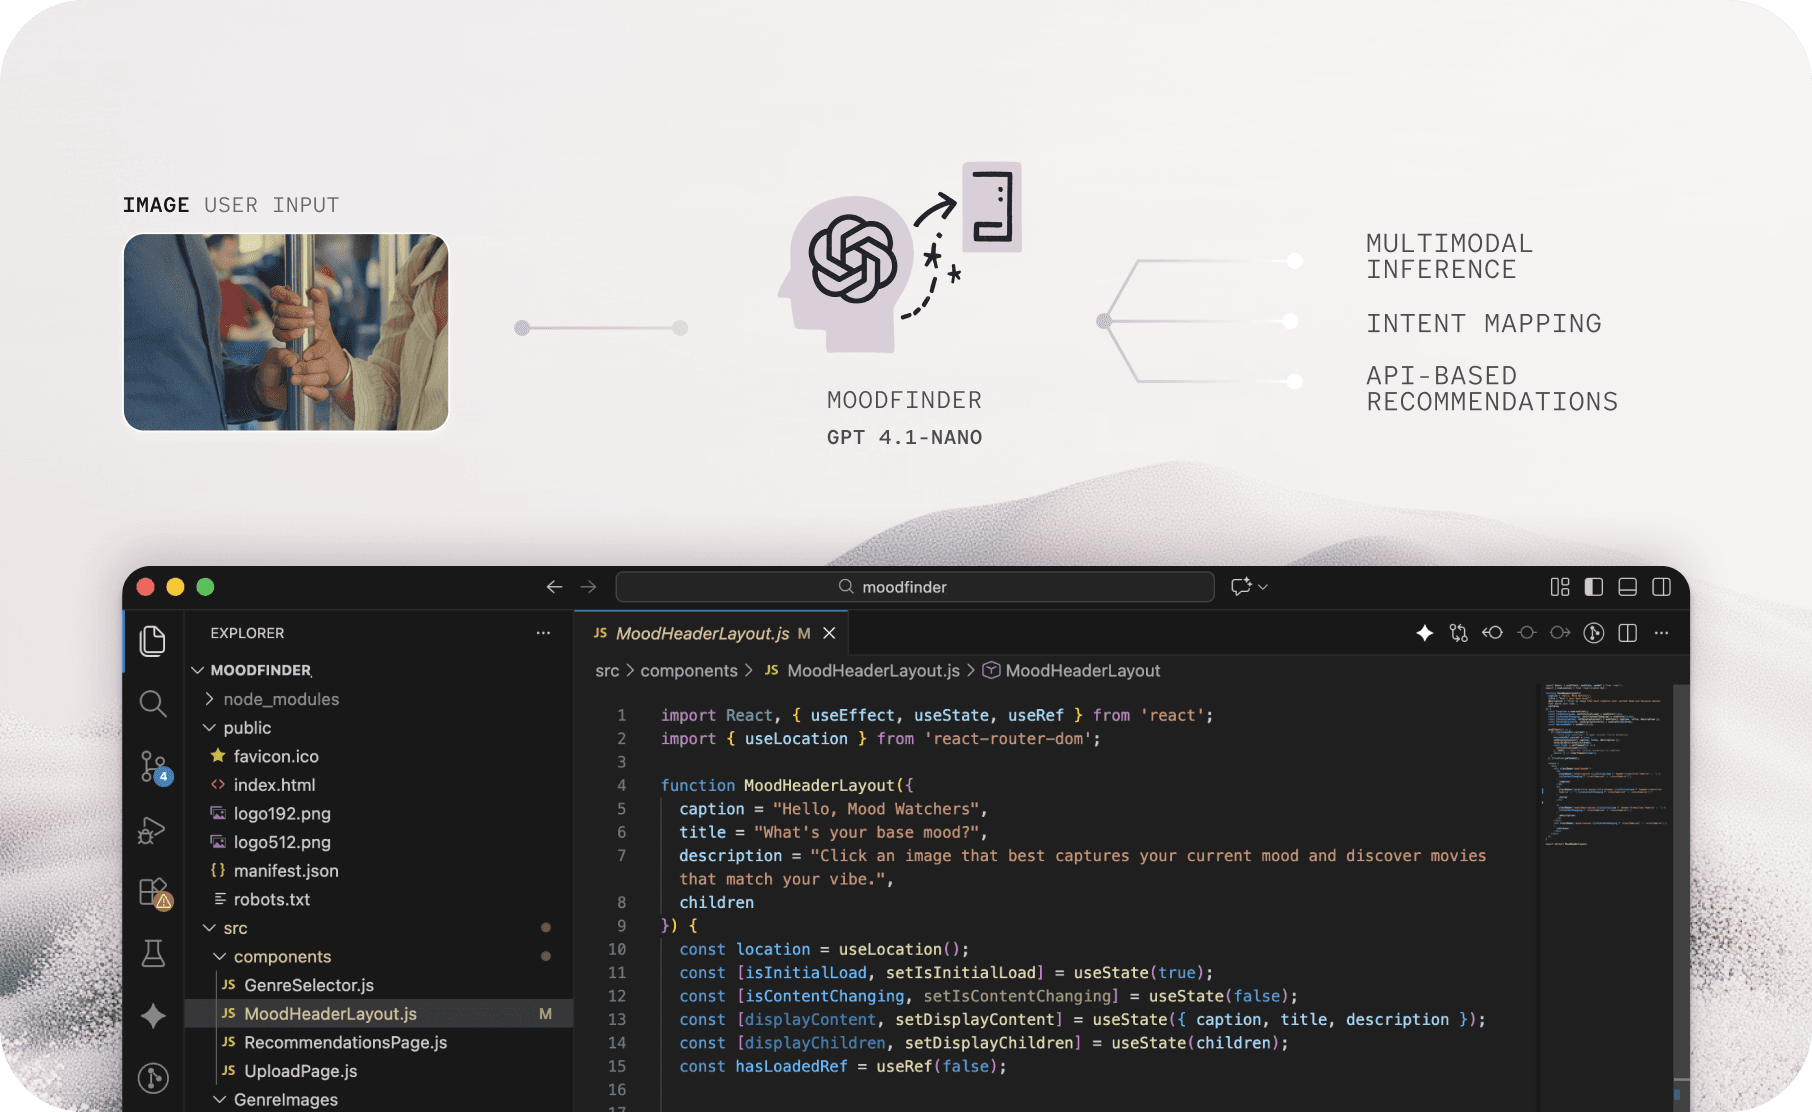Go to previous change in editor toolbar

click(x=1493, y=633)
